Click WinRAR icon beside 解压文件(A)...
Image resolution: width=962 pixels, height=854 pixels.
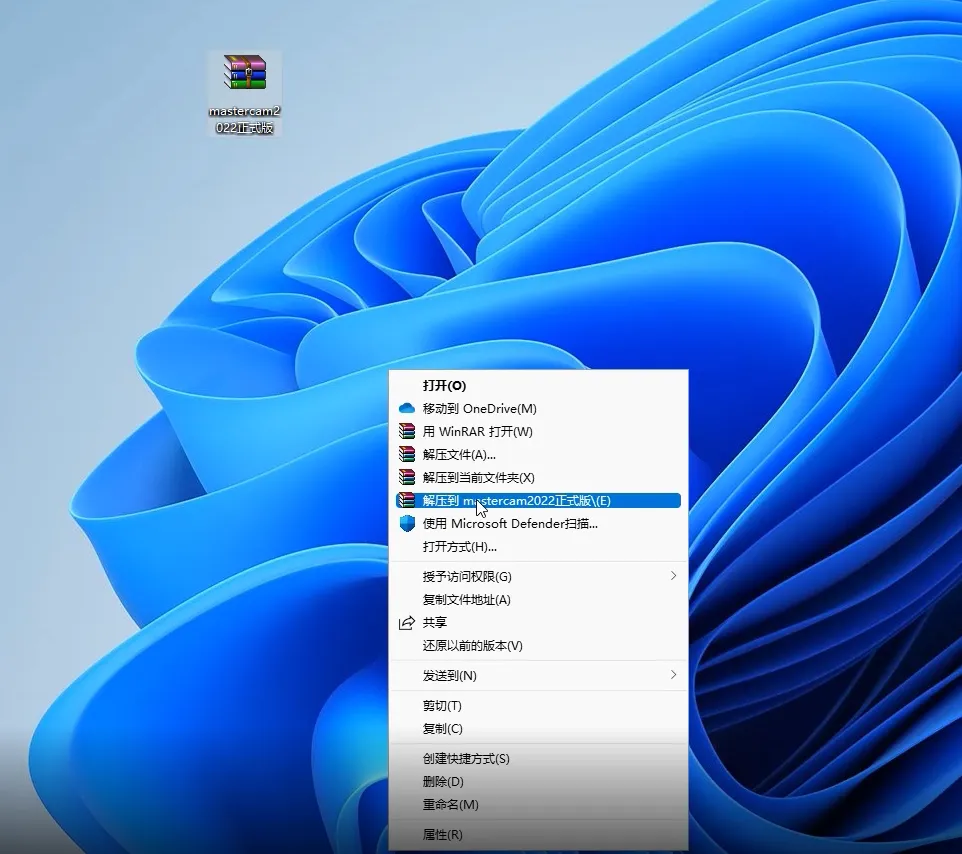(407, 455)
